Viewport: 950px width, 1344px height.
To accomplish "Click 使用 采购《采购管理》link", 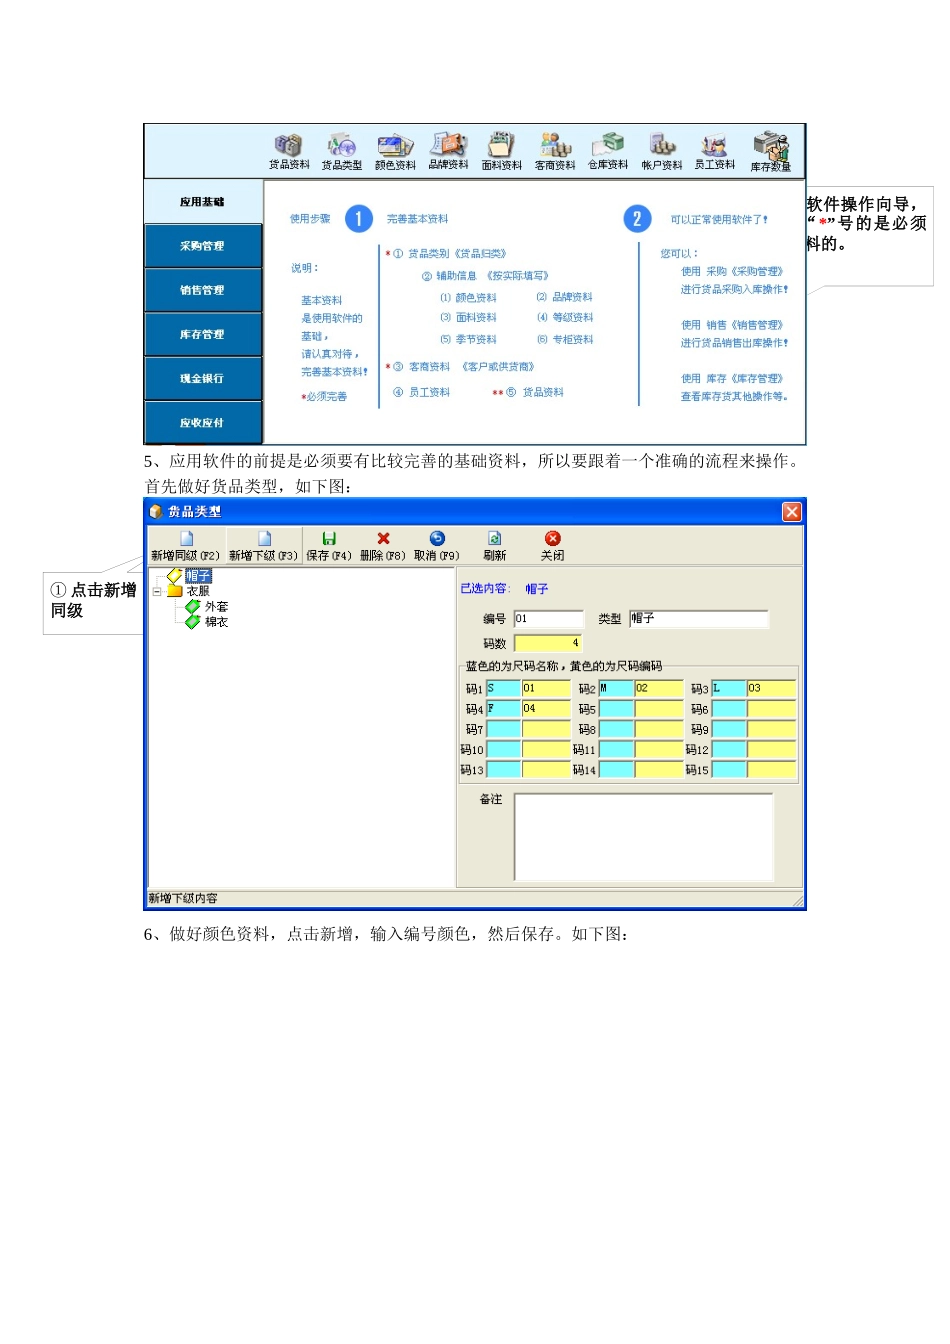I will click(732, 272).
